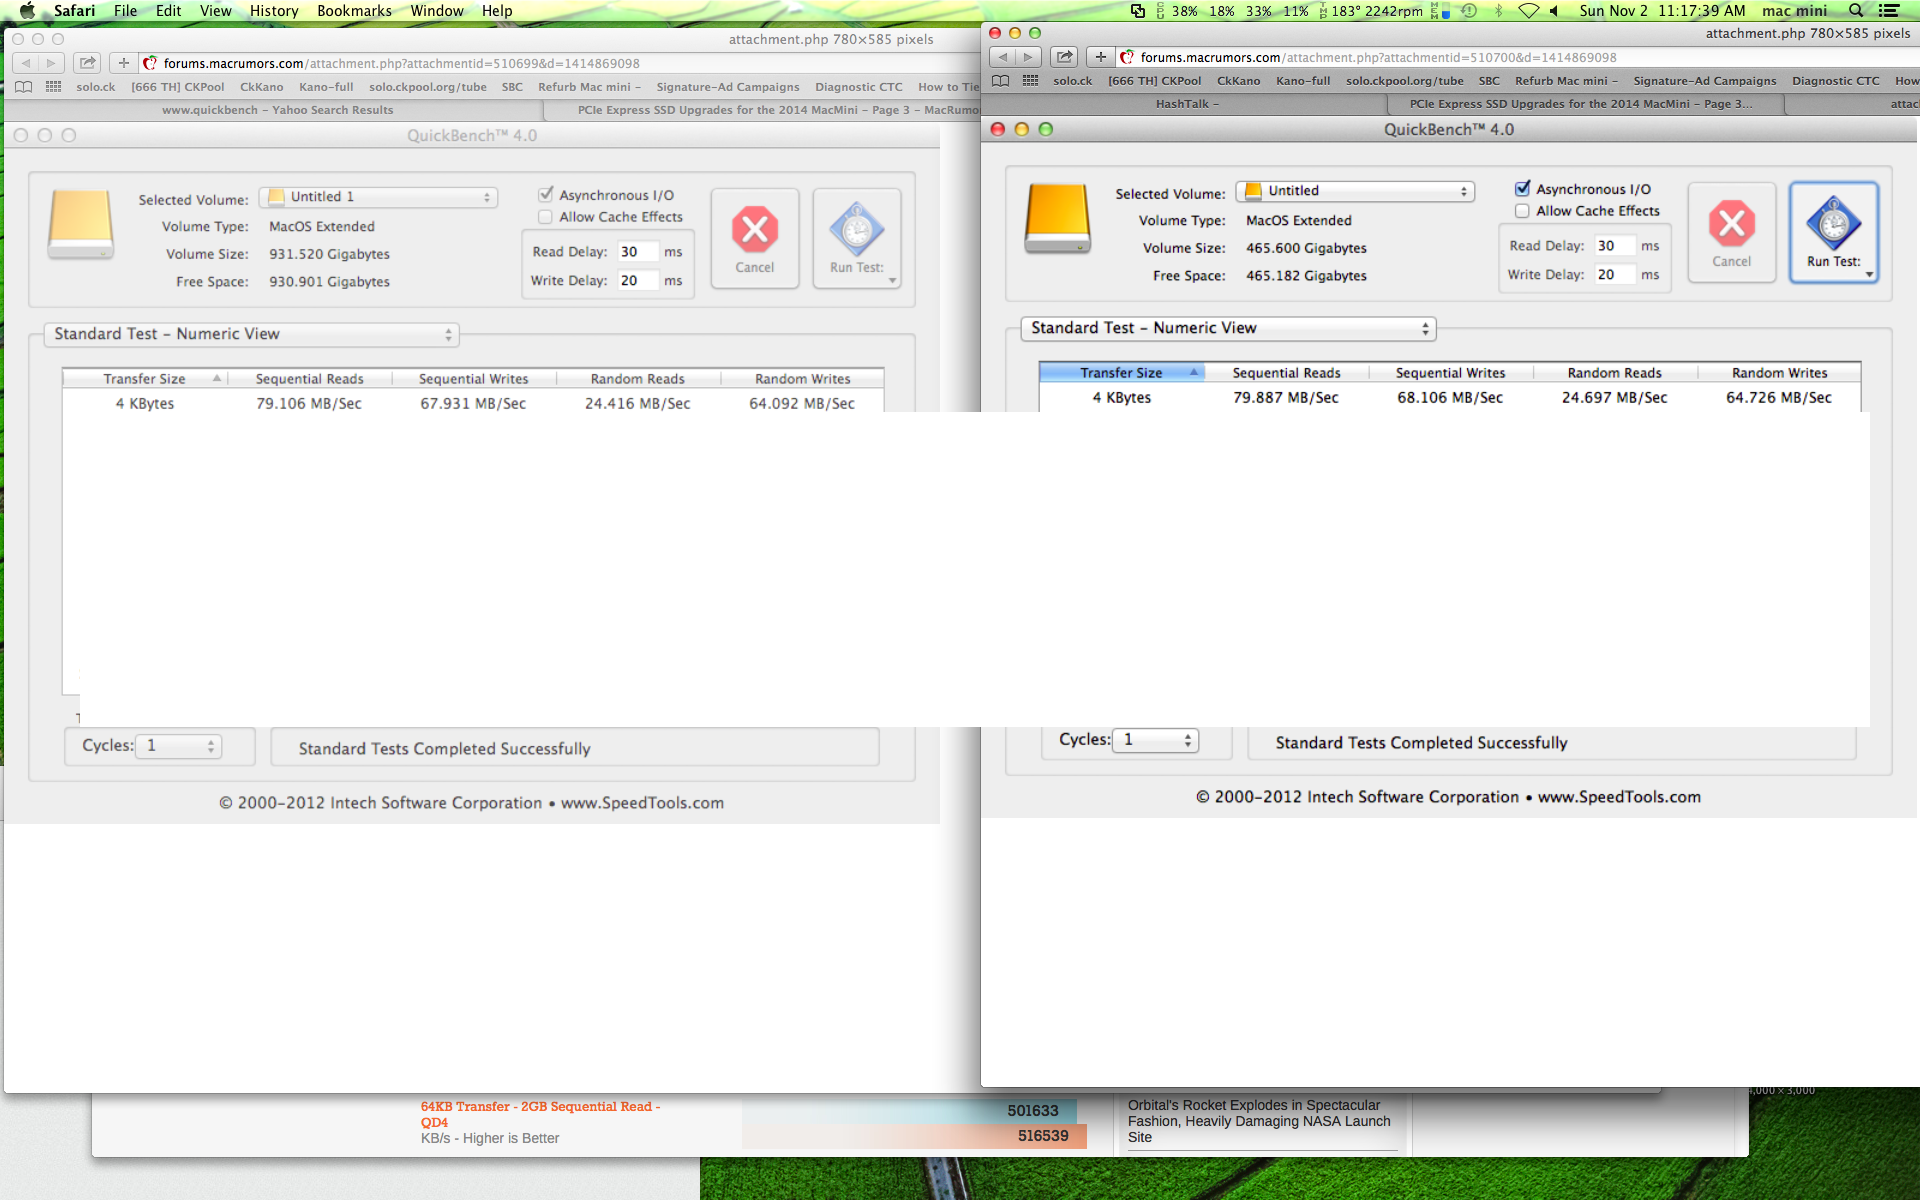Viewport: 1920px width, 1200px height.
Task: Open the reading list book icon in the right window
Action: pyautogui.click(x=1000, y=81)
